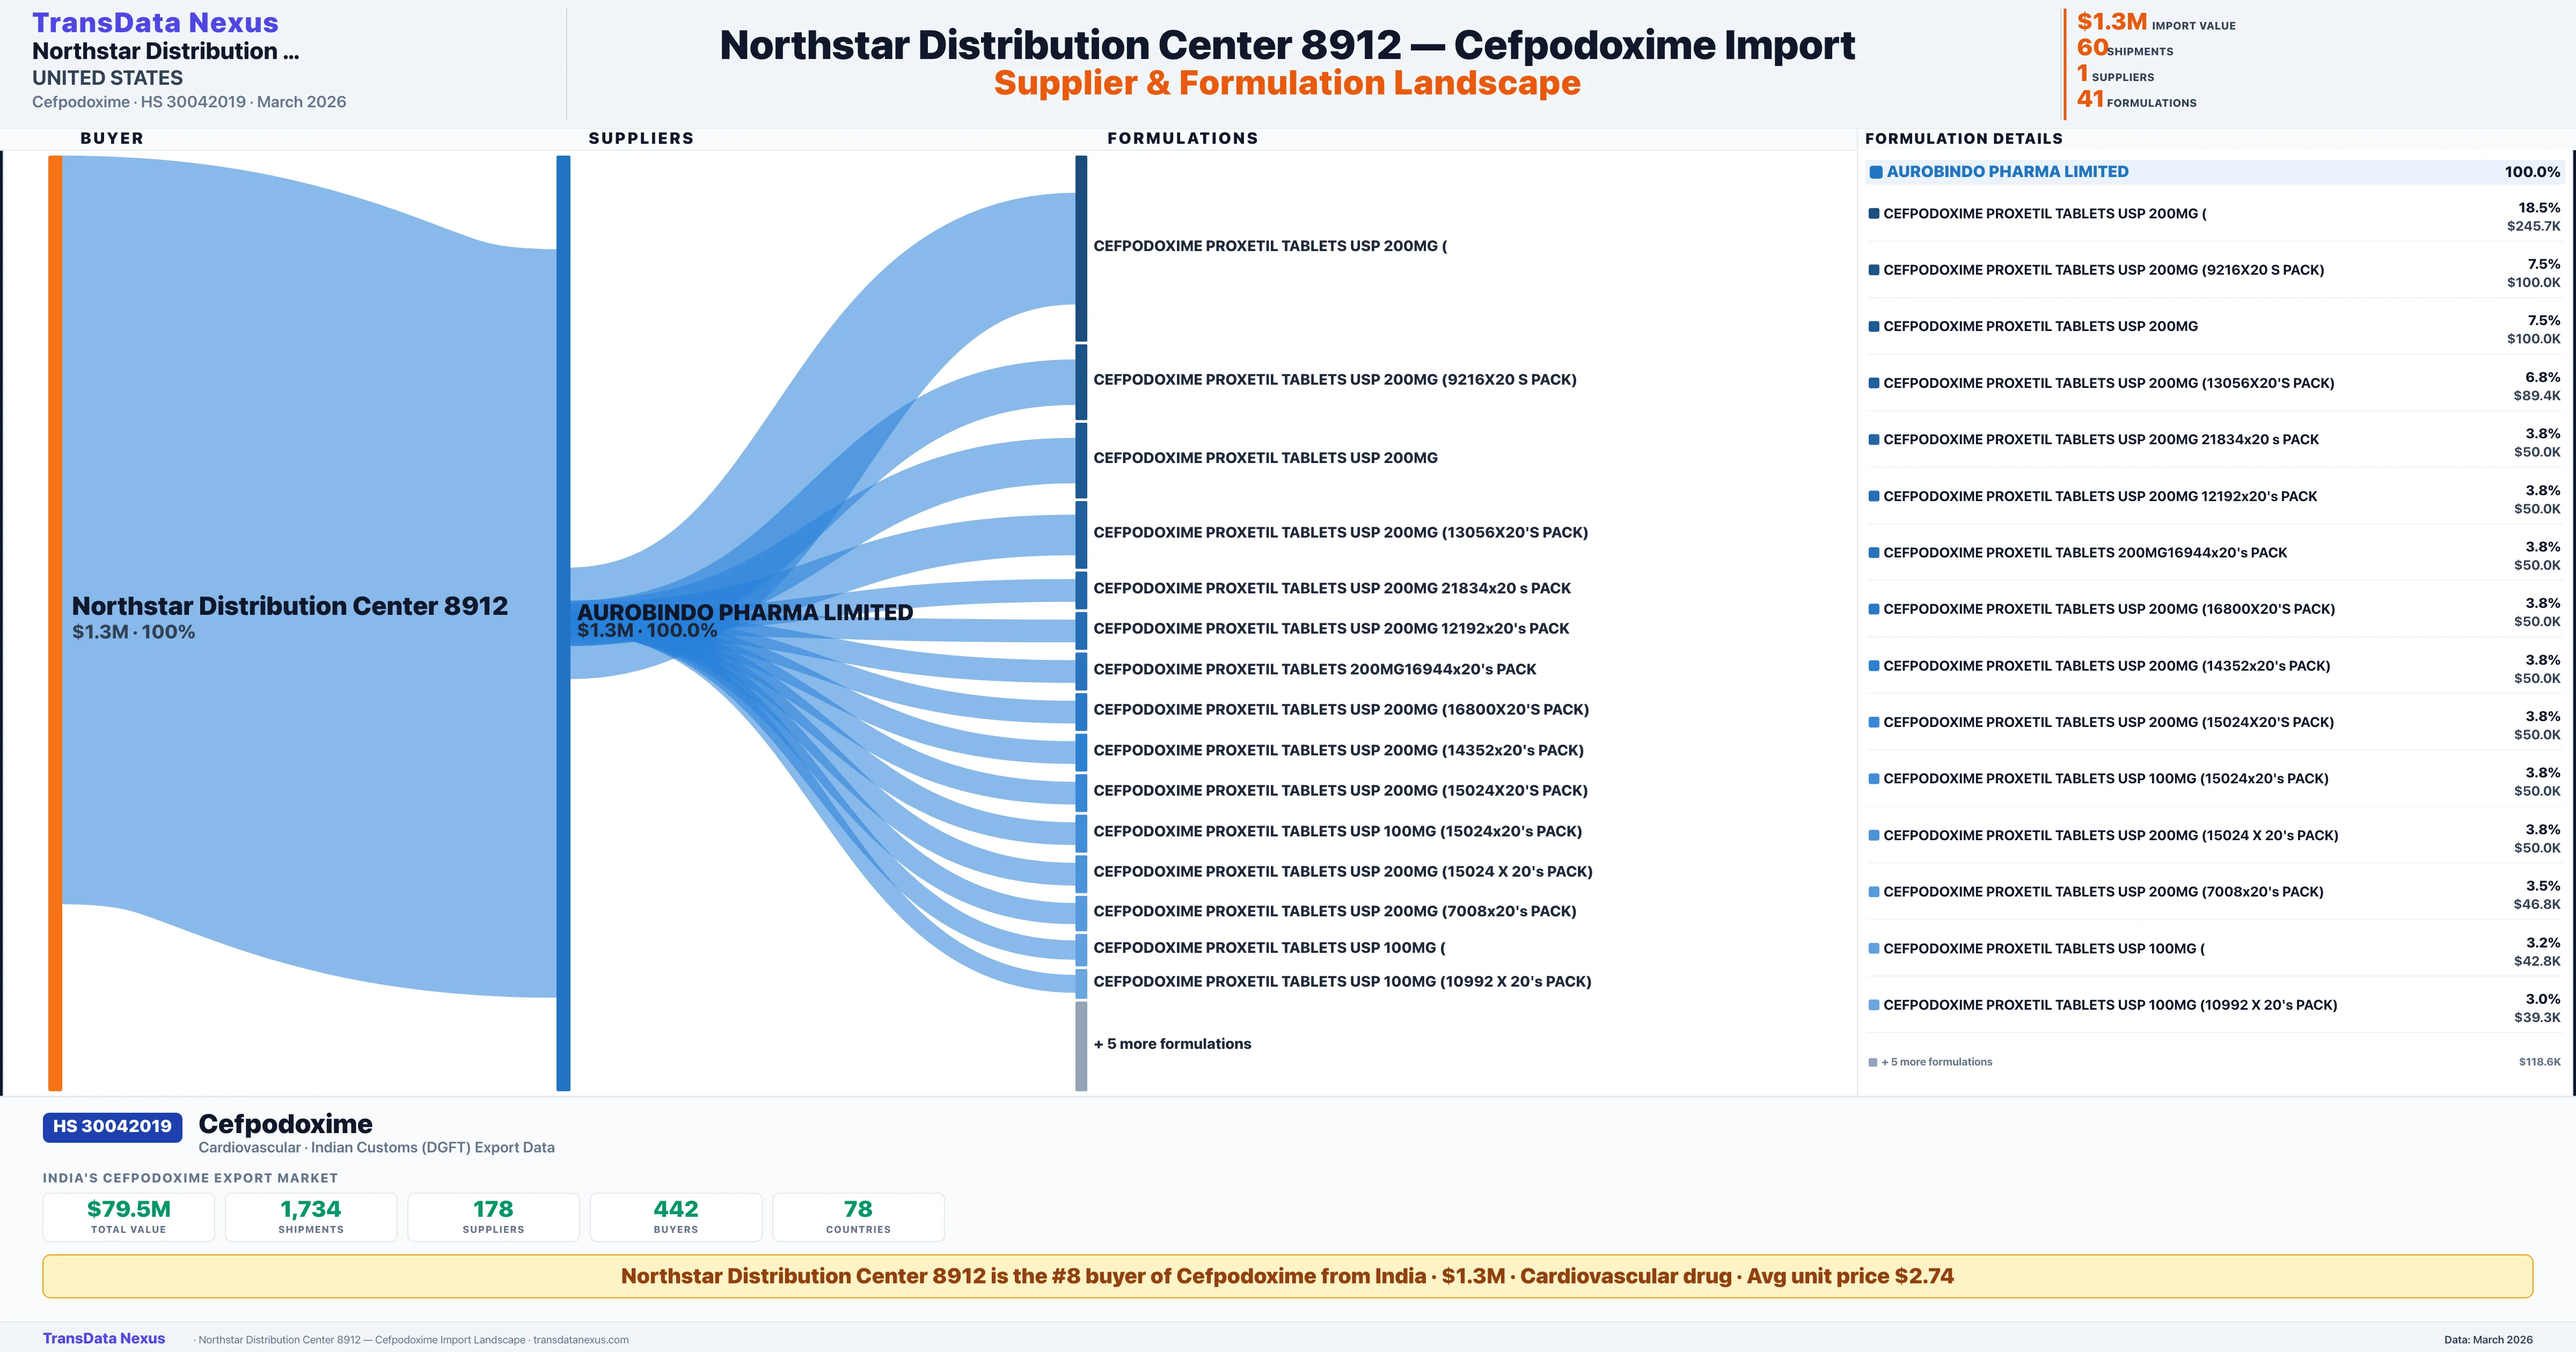Click the transdatanexus.com link at bottom
This screenshot has height=1352, width=2576.
tap(581, 1339)
